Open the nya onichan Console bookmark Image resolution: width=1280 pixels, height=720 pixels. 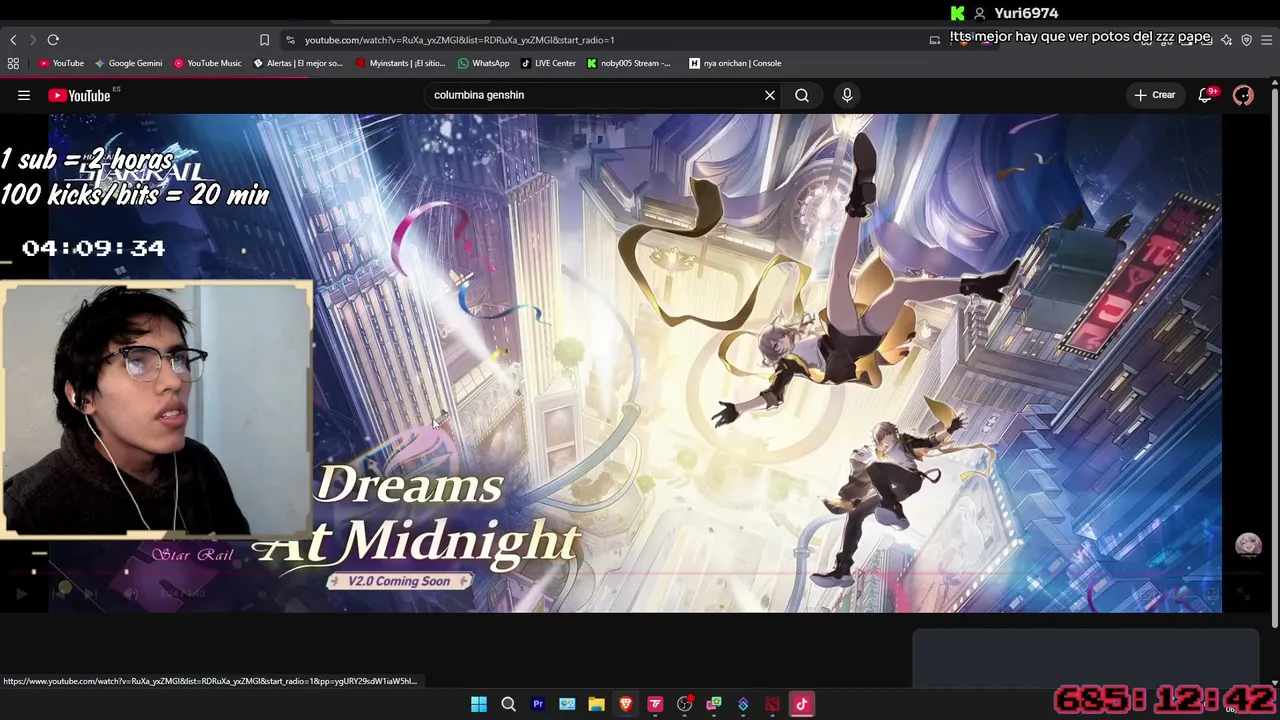pos(735,63)
